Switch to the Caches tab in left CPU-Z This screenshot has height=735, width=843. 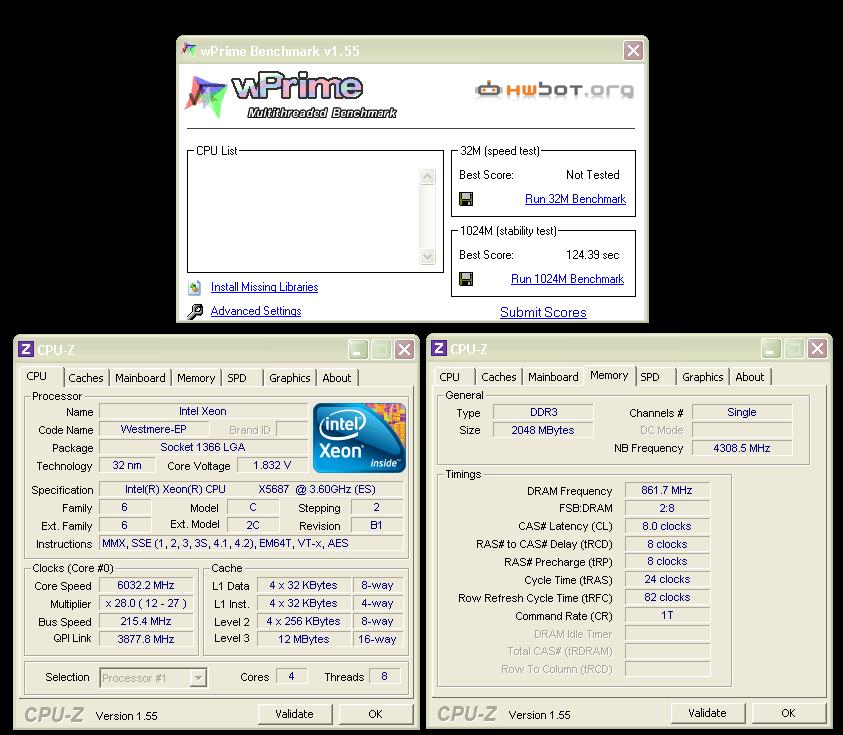click(85, 378)
